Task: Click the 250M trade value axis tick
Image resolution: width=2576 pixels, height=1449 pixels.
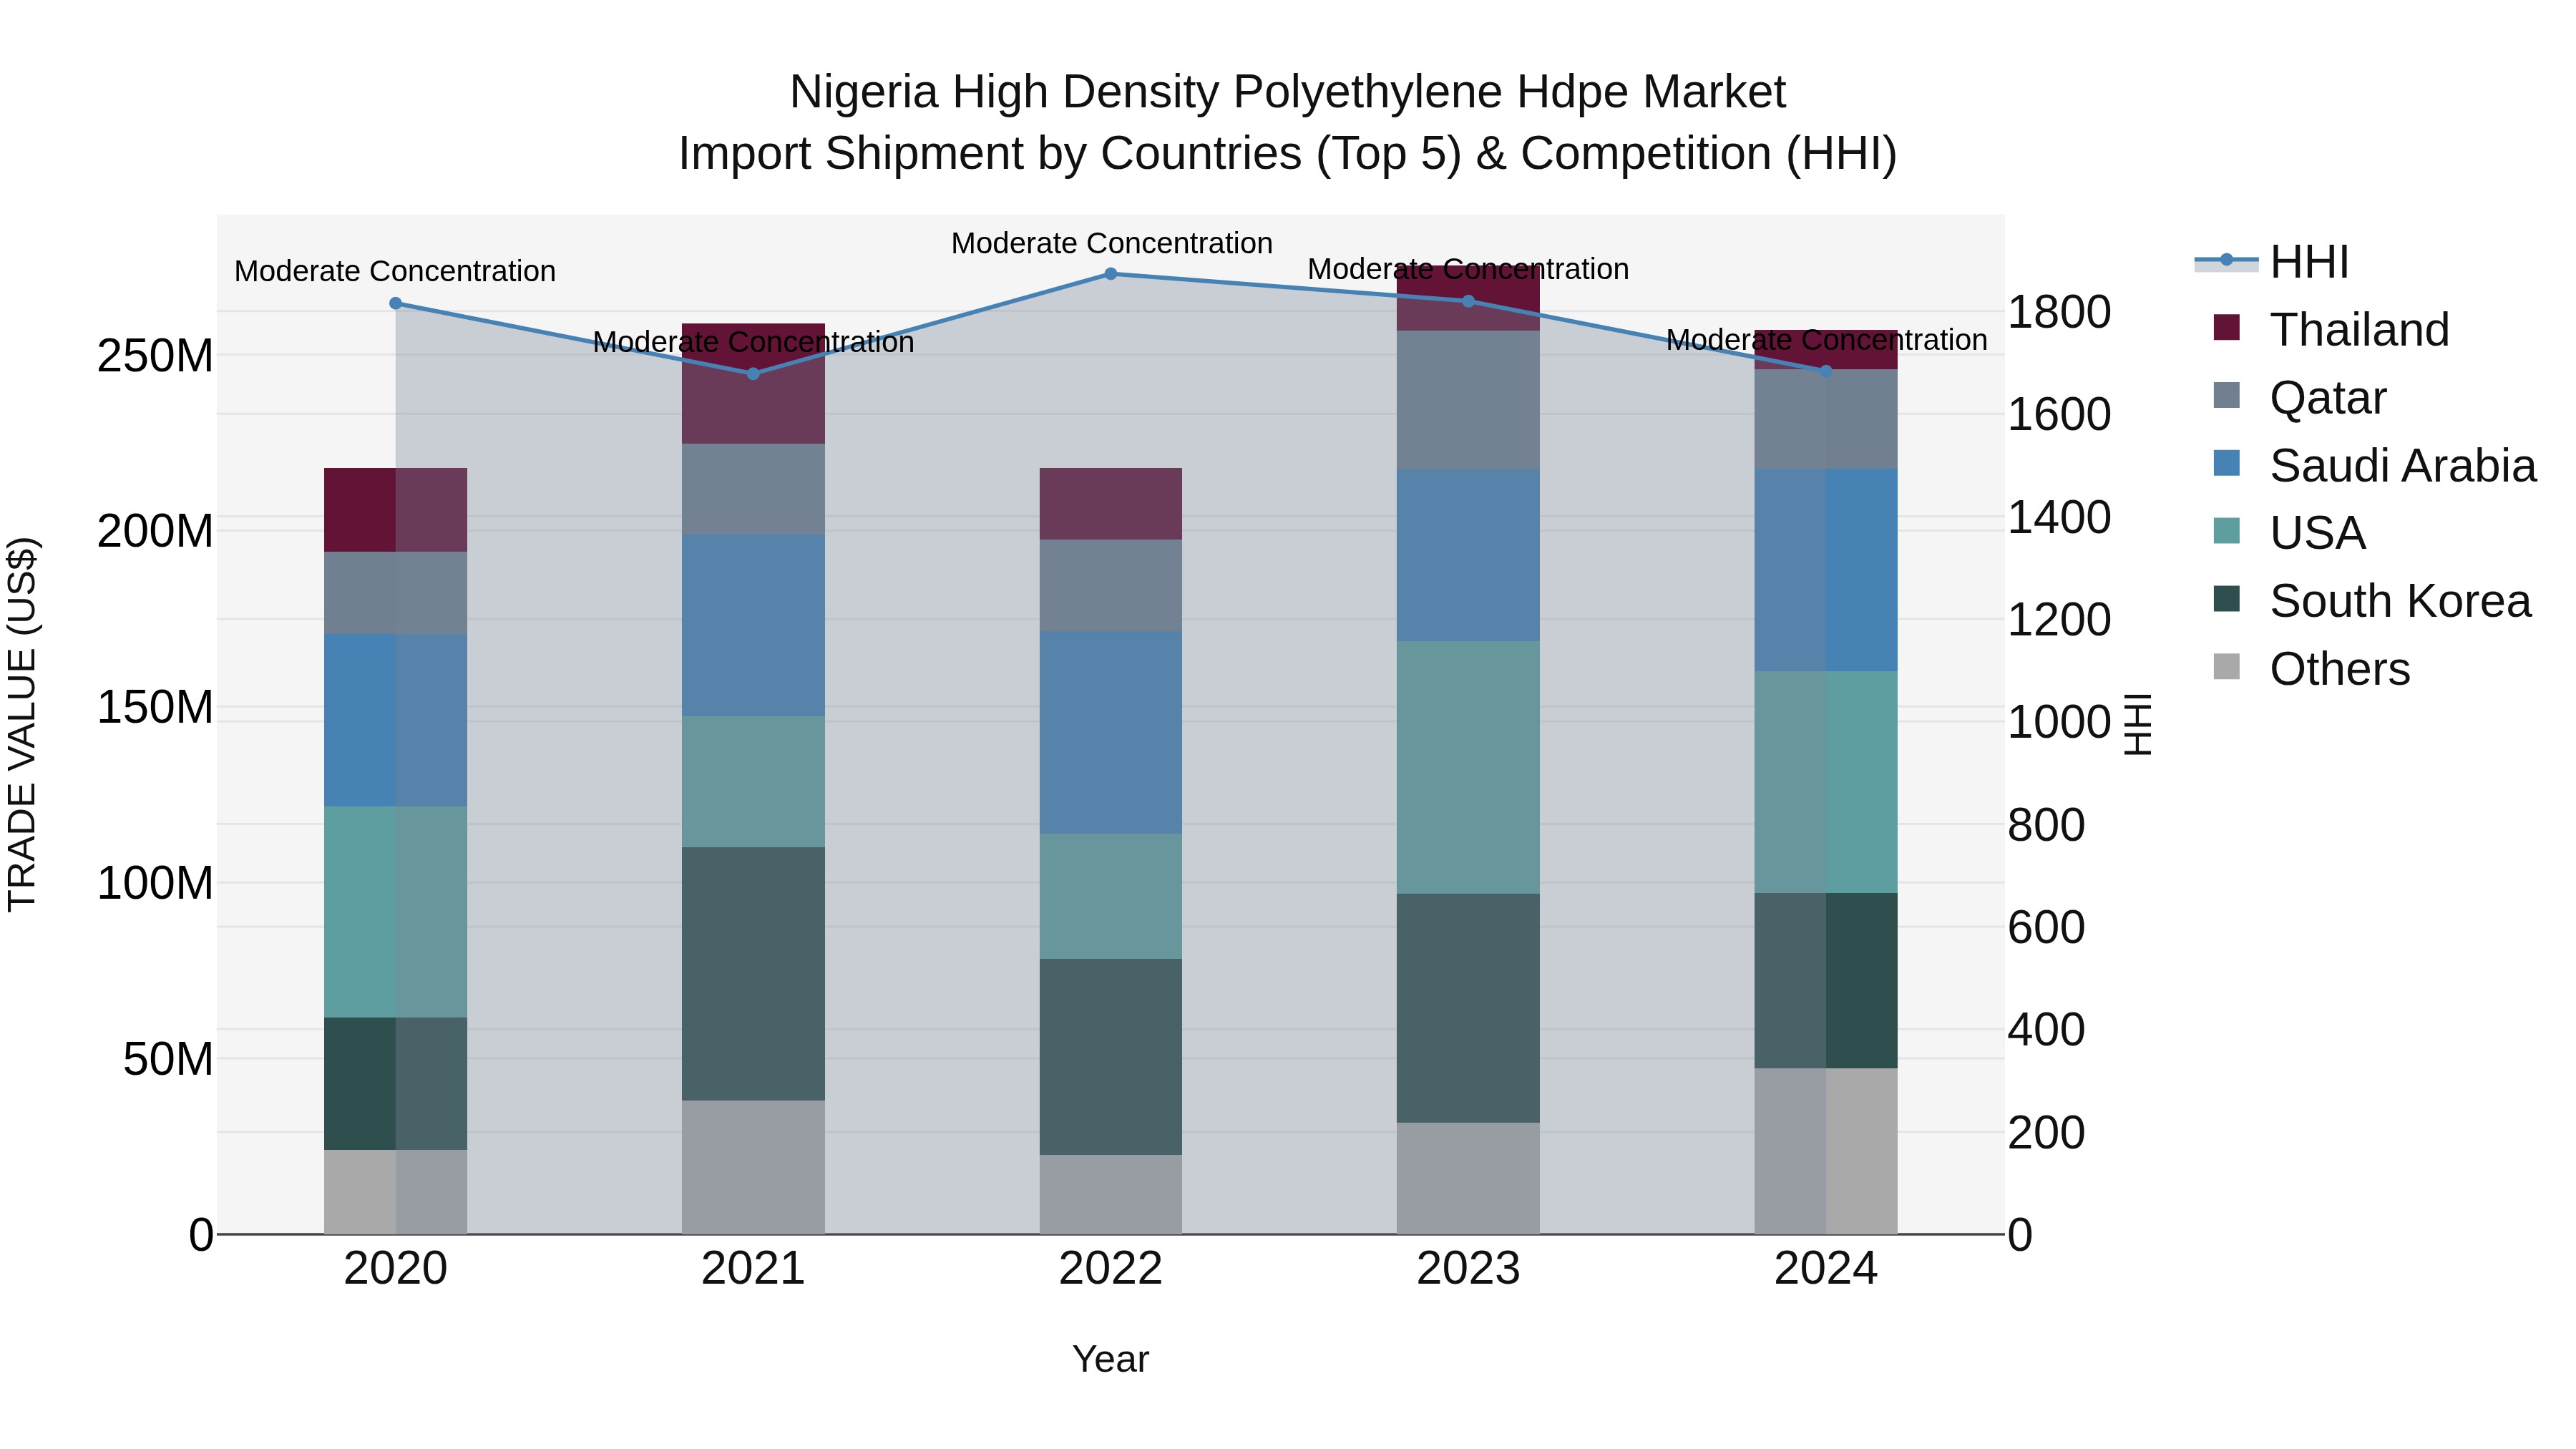Action: pyautogui.click(x=155, y=356)
